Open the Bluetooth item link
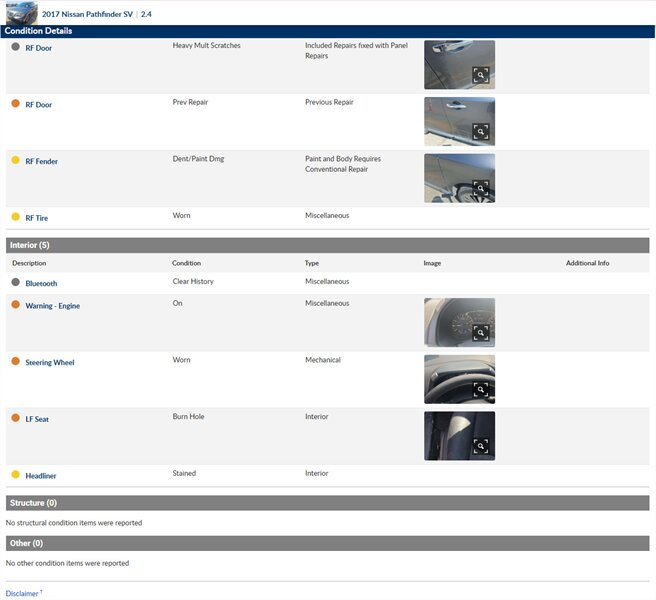Viewport: 656px width, 600px height. tap(41, 284)
